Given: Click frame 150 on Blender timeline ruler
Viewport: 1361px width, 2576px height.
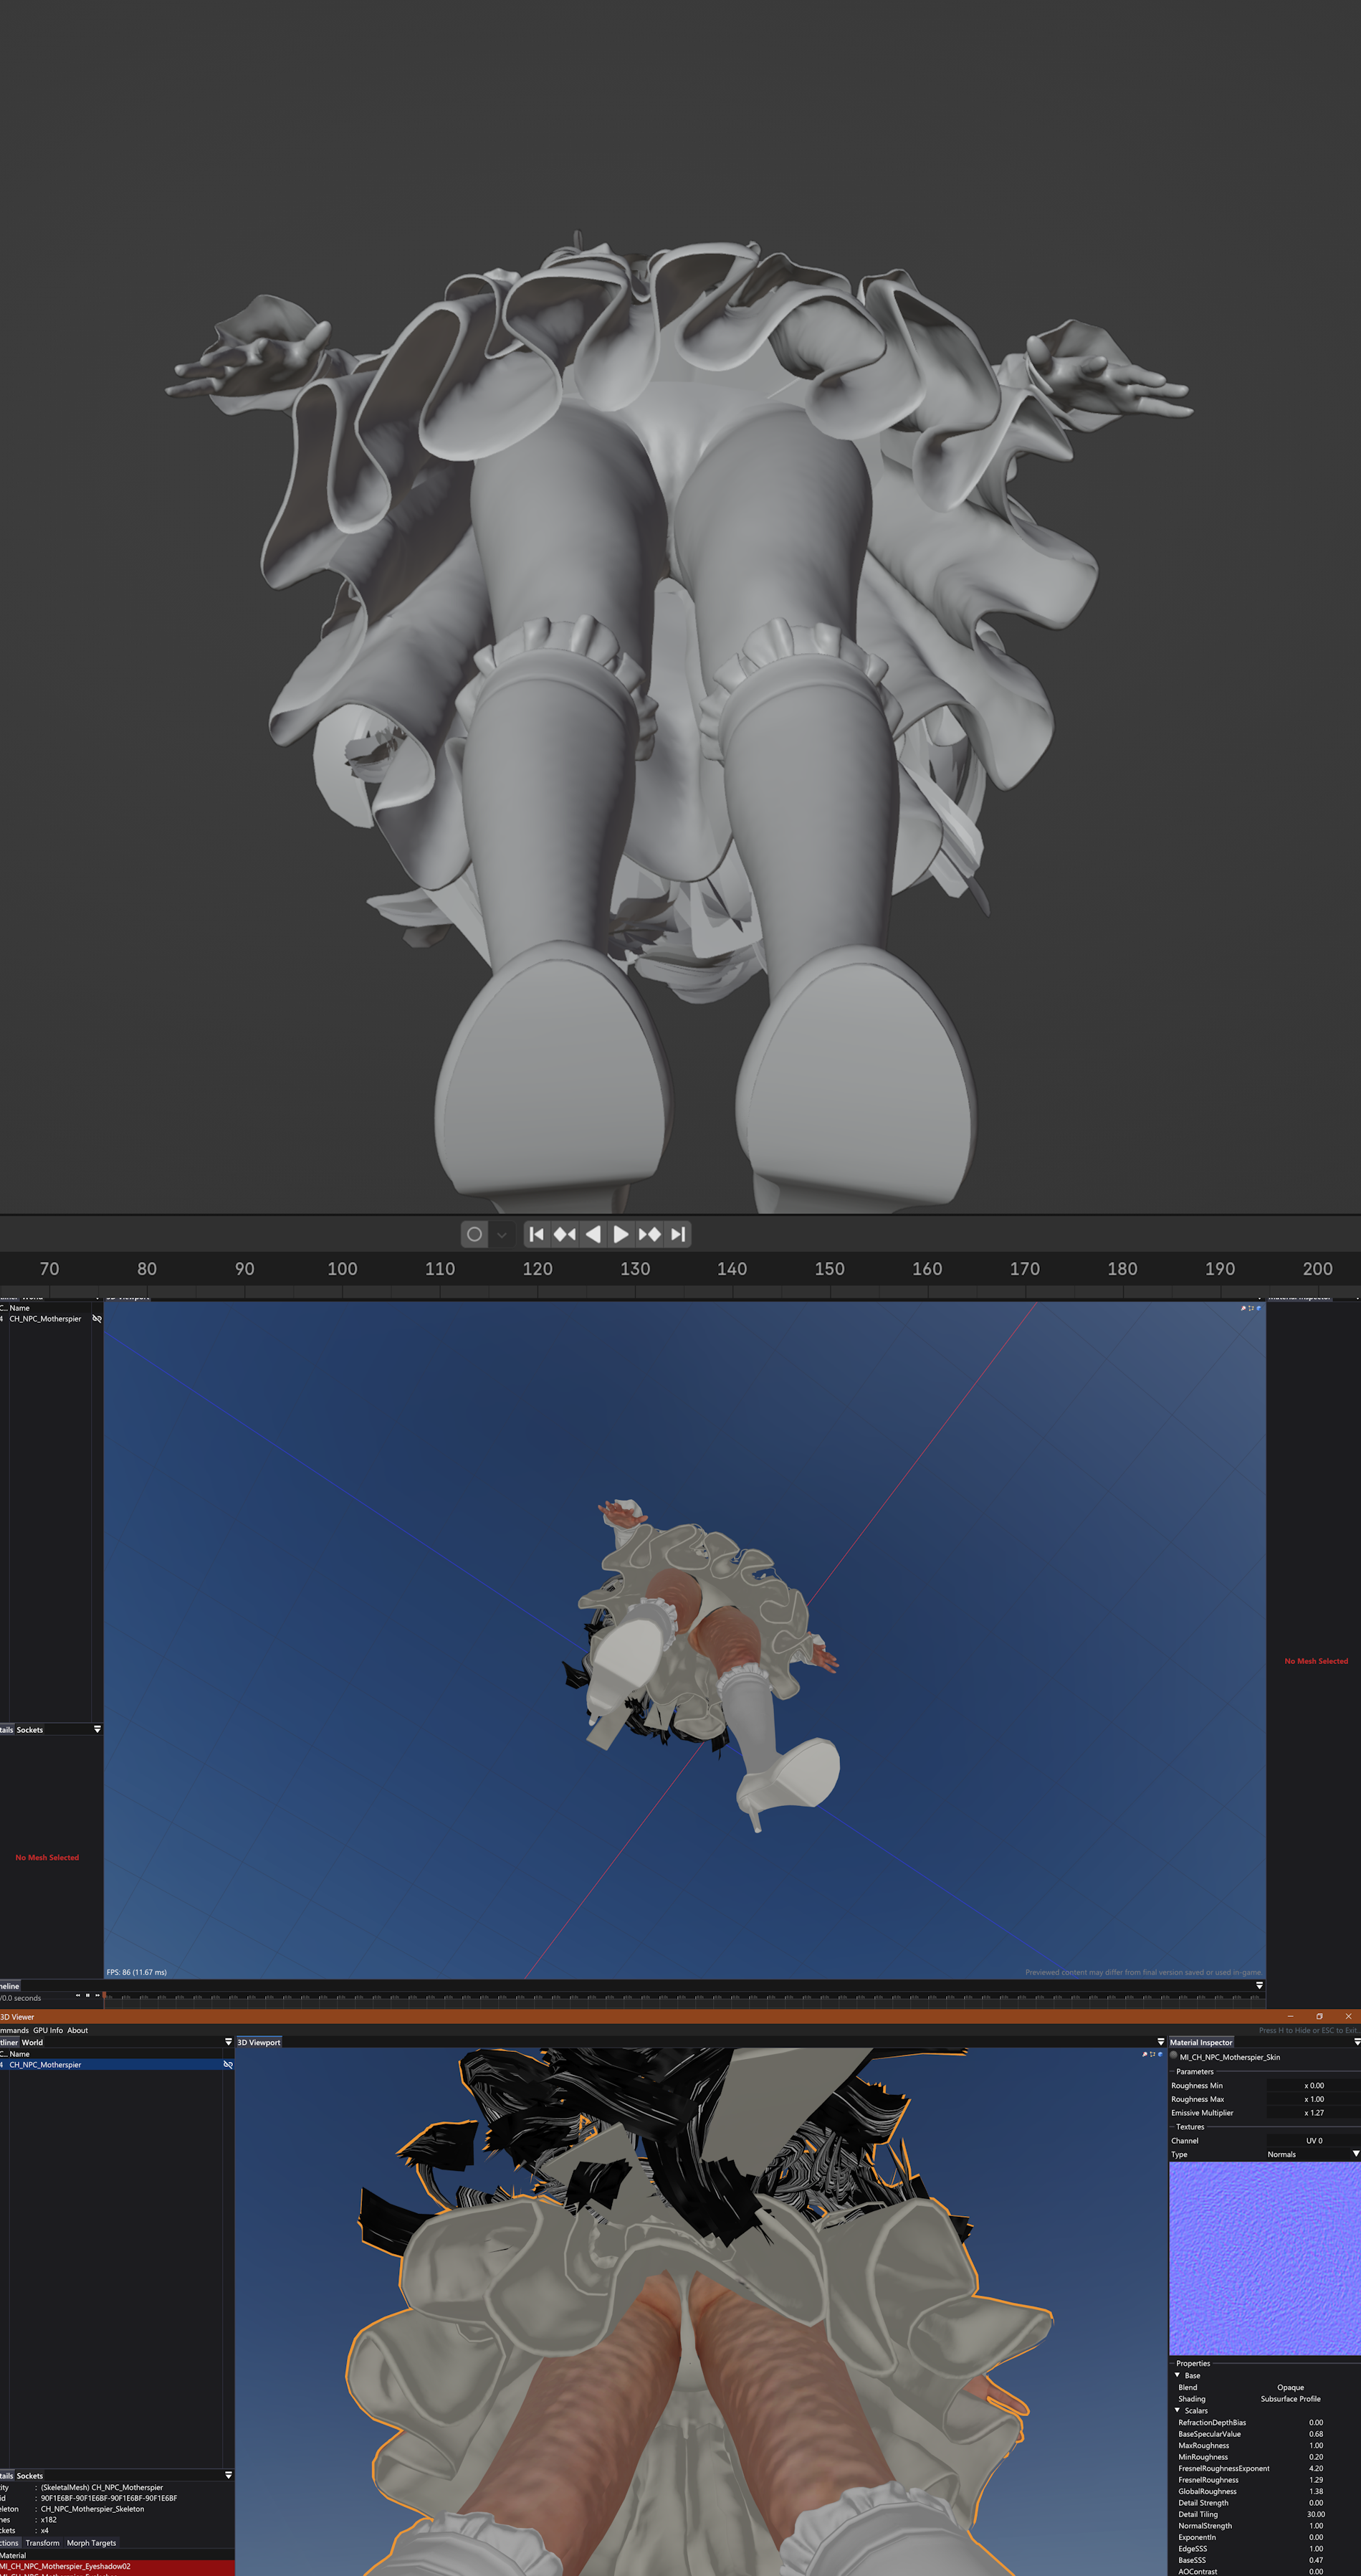Looking at the screenshot, I should tap(829, 1268).
